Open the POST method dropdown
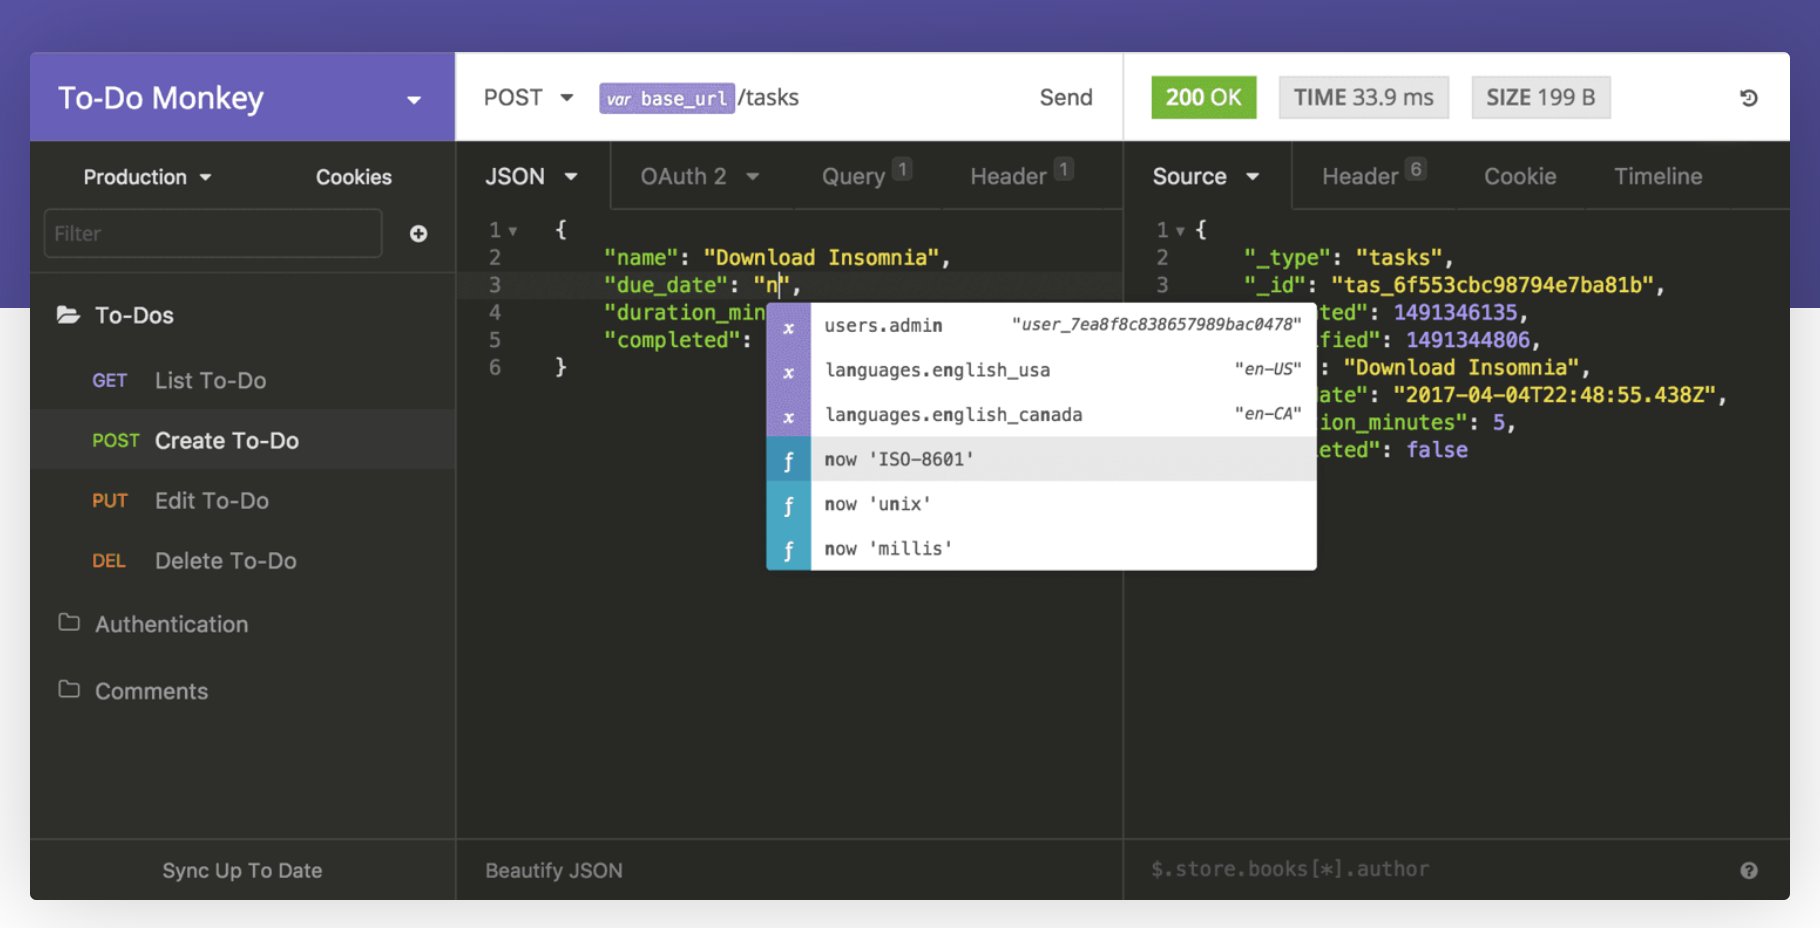 click(x=527, y=97)
